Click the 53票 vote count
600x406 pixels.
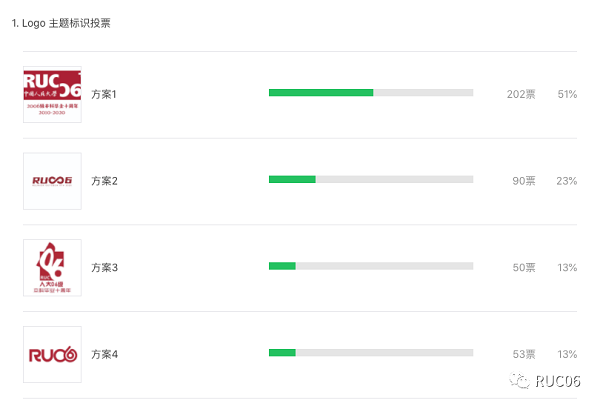[523, 354]
